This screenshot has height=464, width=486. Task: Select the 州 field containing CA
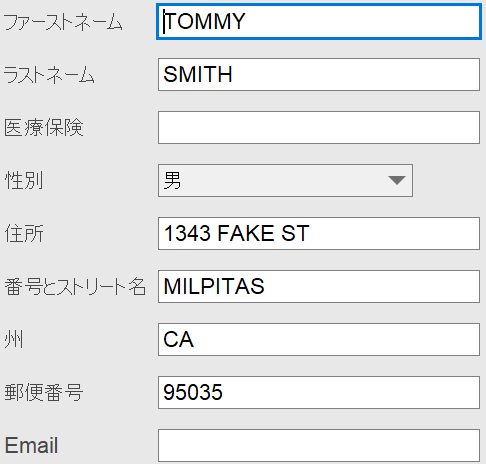[x=319, y=339]
